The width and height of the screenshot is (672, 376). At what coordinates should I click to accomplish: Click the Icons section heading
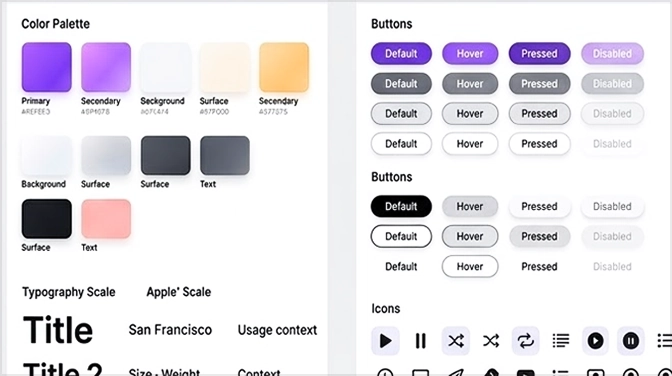coord(386,309)
